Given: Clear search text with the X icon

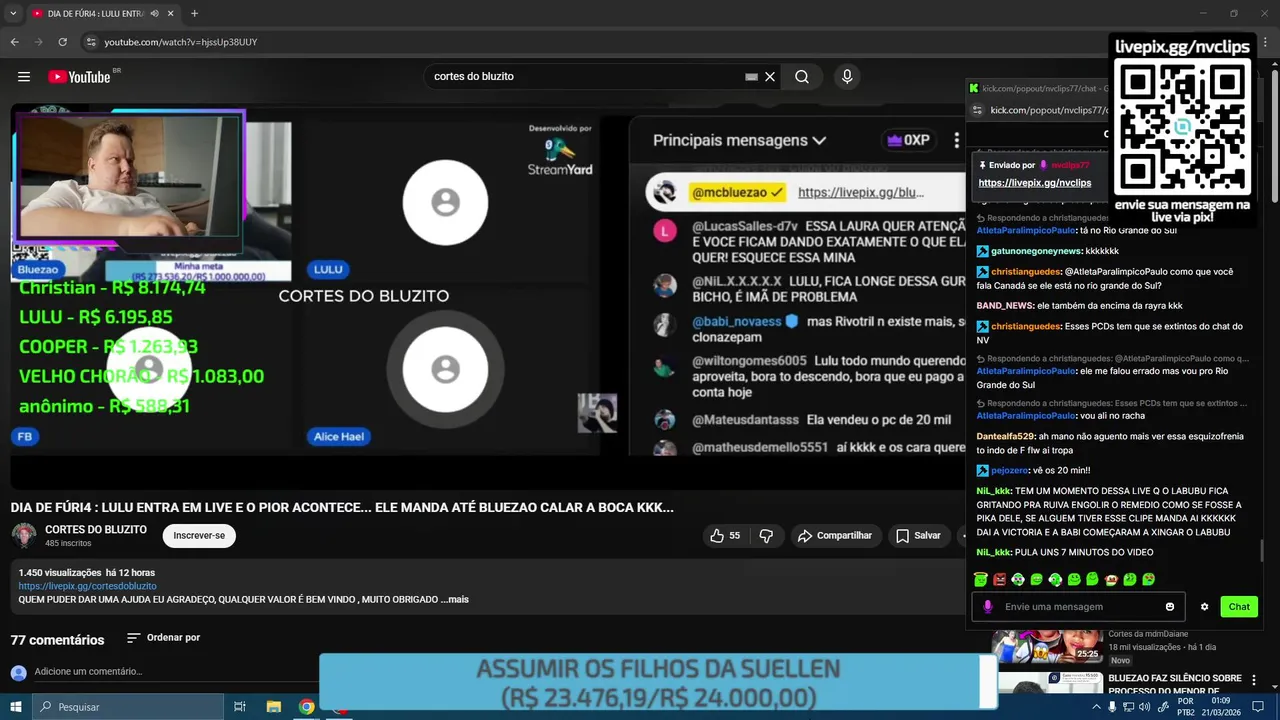Looking at the screenshot, I should [770, 77].
